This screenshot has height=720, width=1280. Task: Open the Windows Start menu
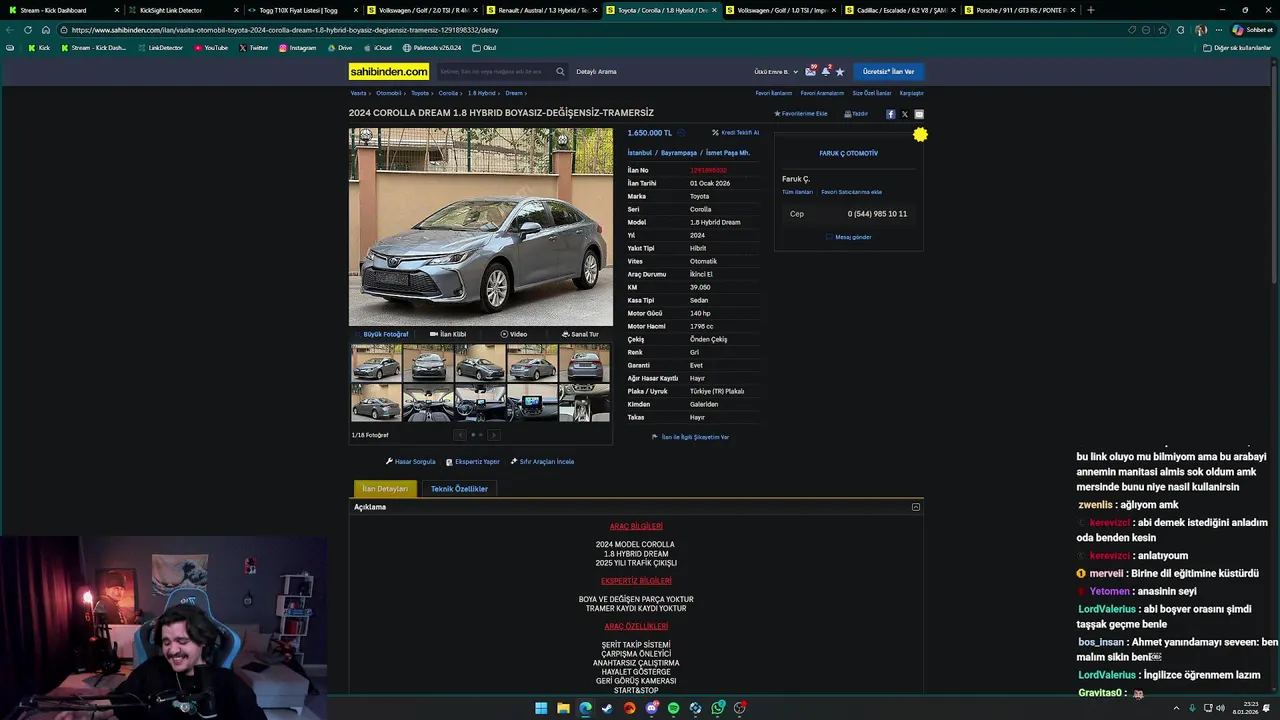541,708
